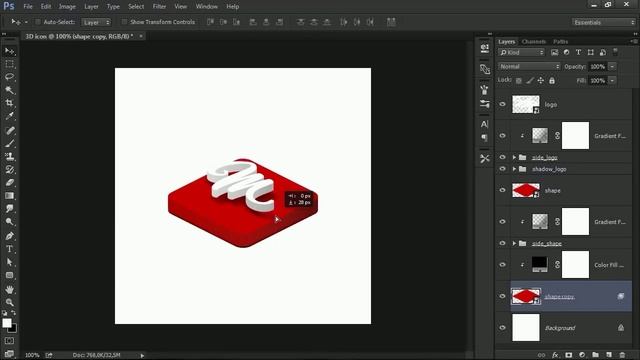
Task: Select the Lasso tool
Action: click(x=9, y=77)
